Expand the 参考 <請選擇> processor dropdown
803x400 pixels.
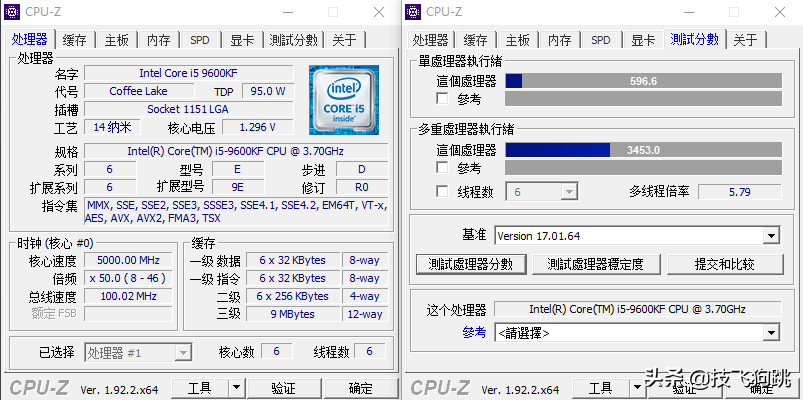[771, 333]
